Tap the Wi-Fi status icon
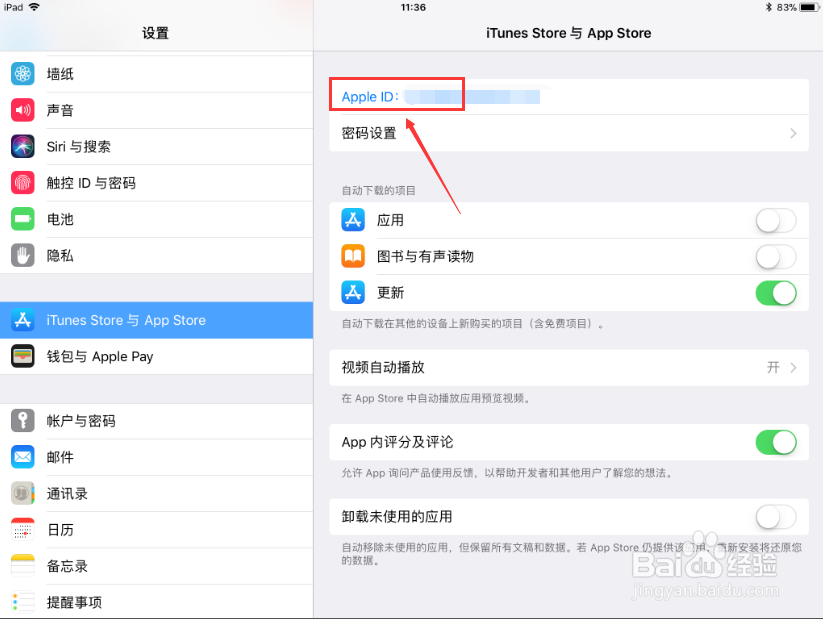Viewport: 823px width, 619px height. pyautogui.click(x=34, y=7)
